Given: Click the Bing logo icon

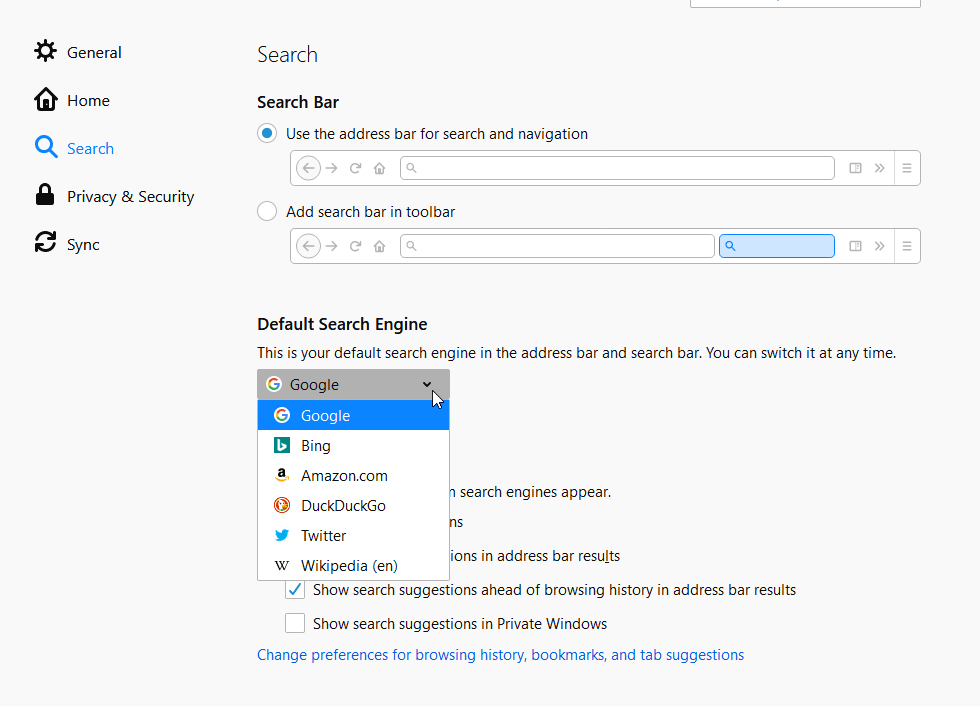Looking at the screenshot, I should [x=282, y=445].
